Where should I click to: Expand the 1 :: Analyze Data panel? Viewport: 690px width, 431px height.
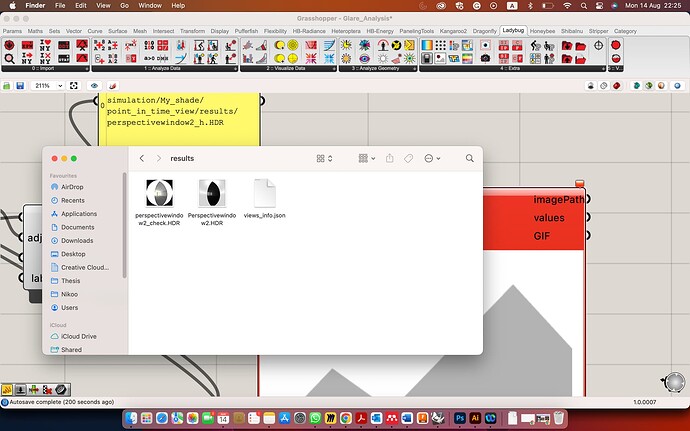[x=165, y=69]
